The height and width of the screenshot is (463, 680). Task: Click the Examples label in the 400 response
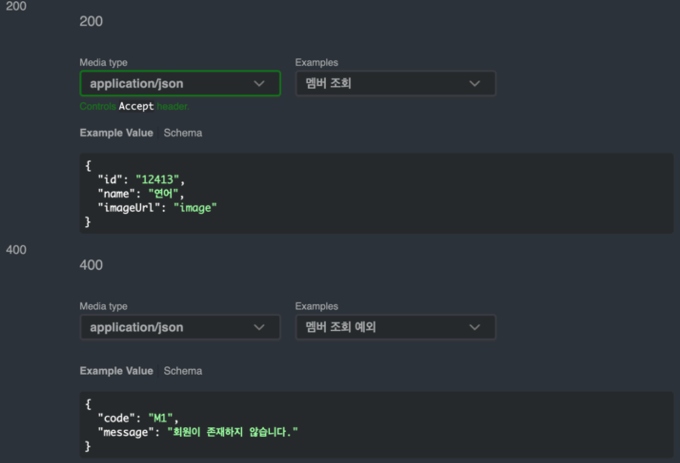317,306
